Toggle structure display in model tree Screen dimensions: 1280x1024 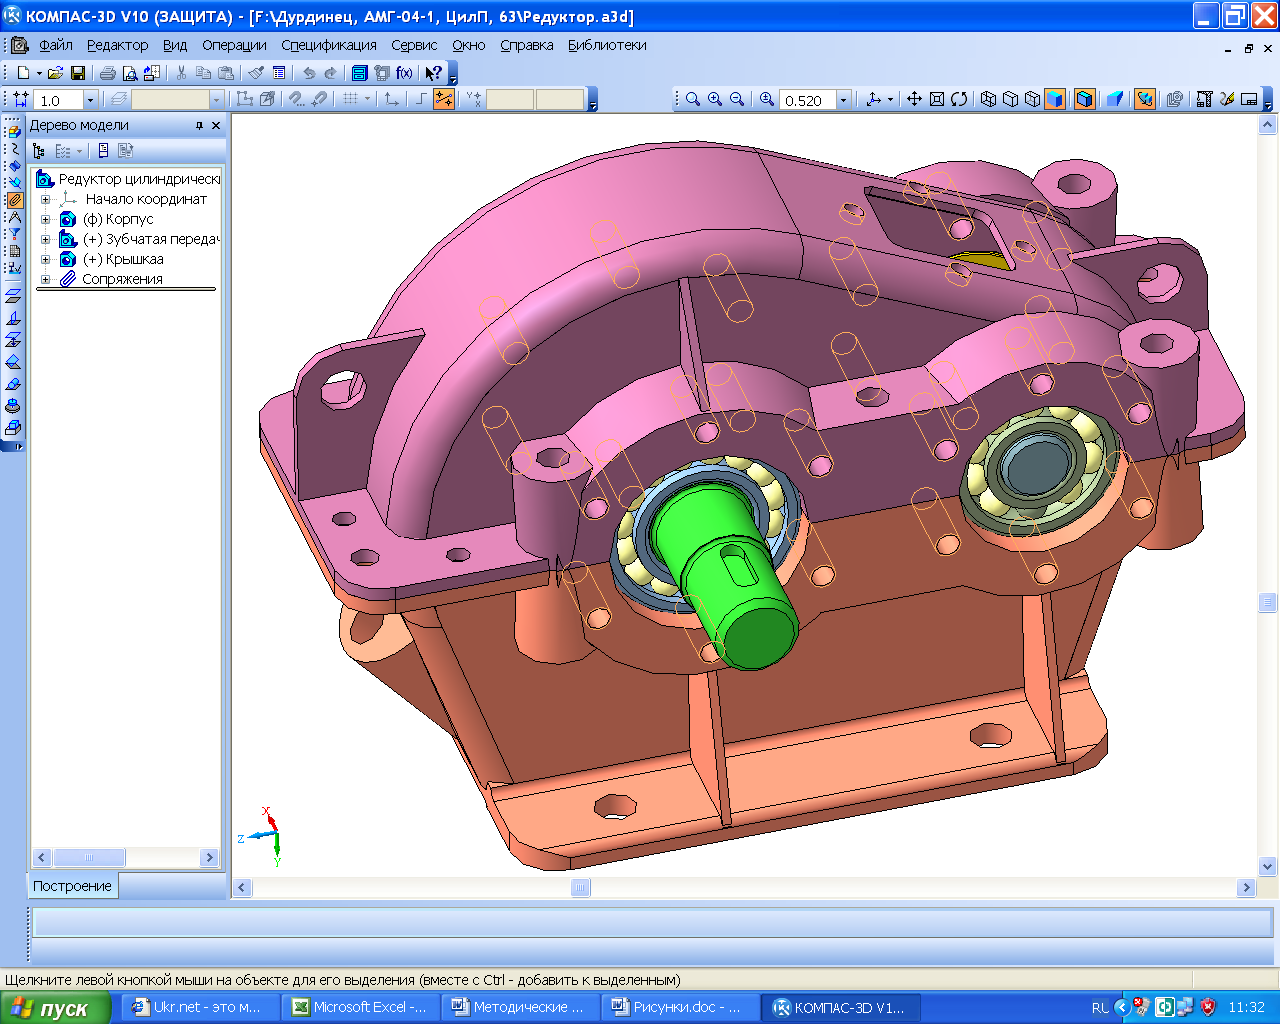[x=38, y=151]
